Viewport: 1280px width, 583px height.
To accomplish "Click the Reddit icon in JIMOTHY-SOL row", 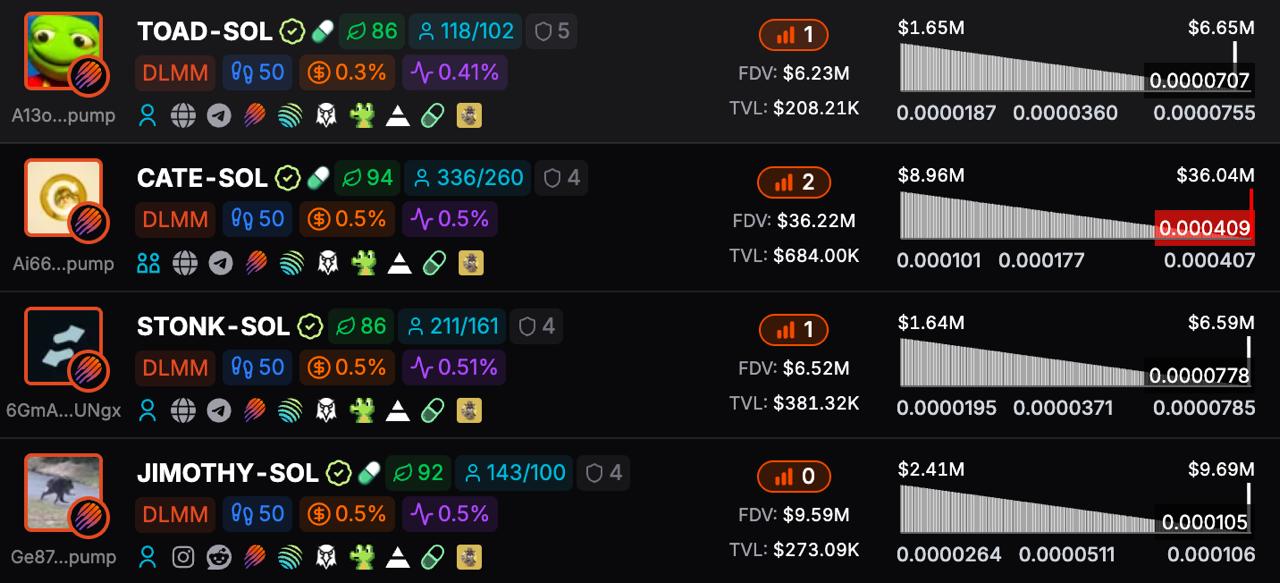I will pyautogui.click(x=219, y=557).
